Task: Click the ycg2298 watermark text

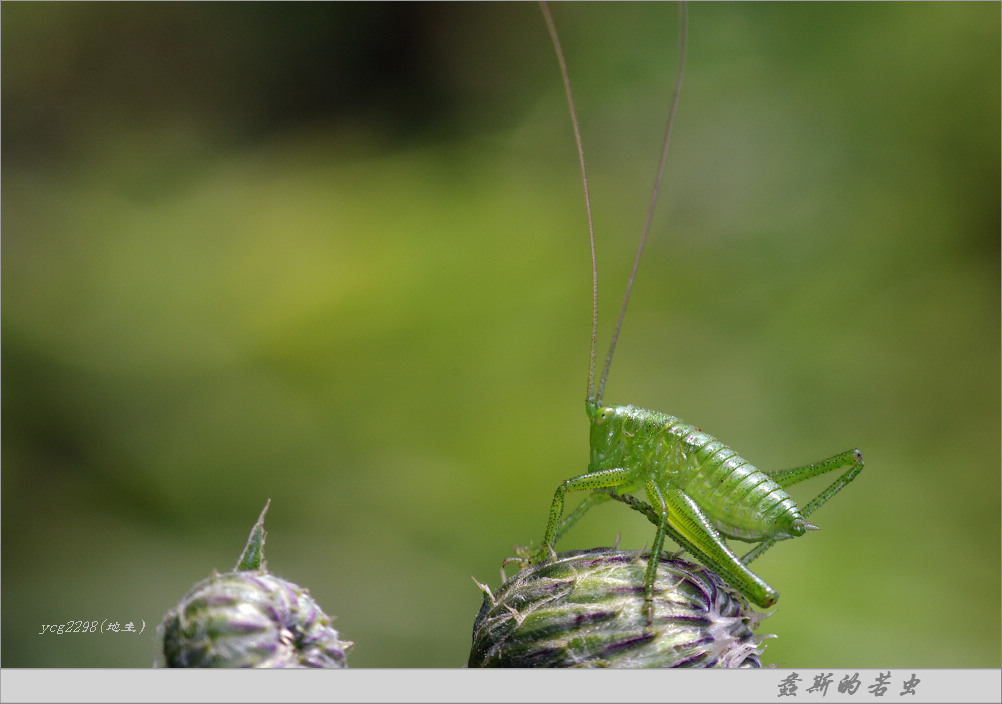Action: tap(92, 627)
